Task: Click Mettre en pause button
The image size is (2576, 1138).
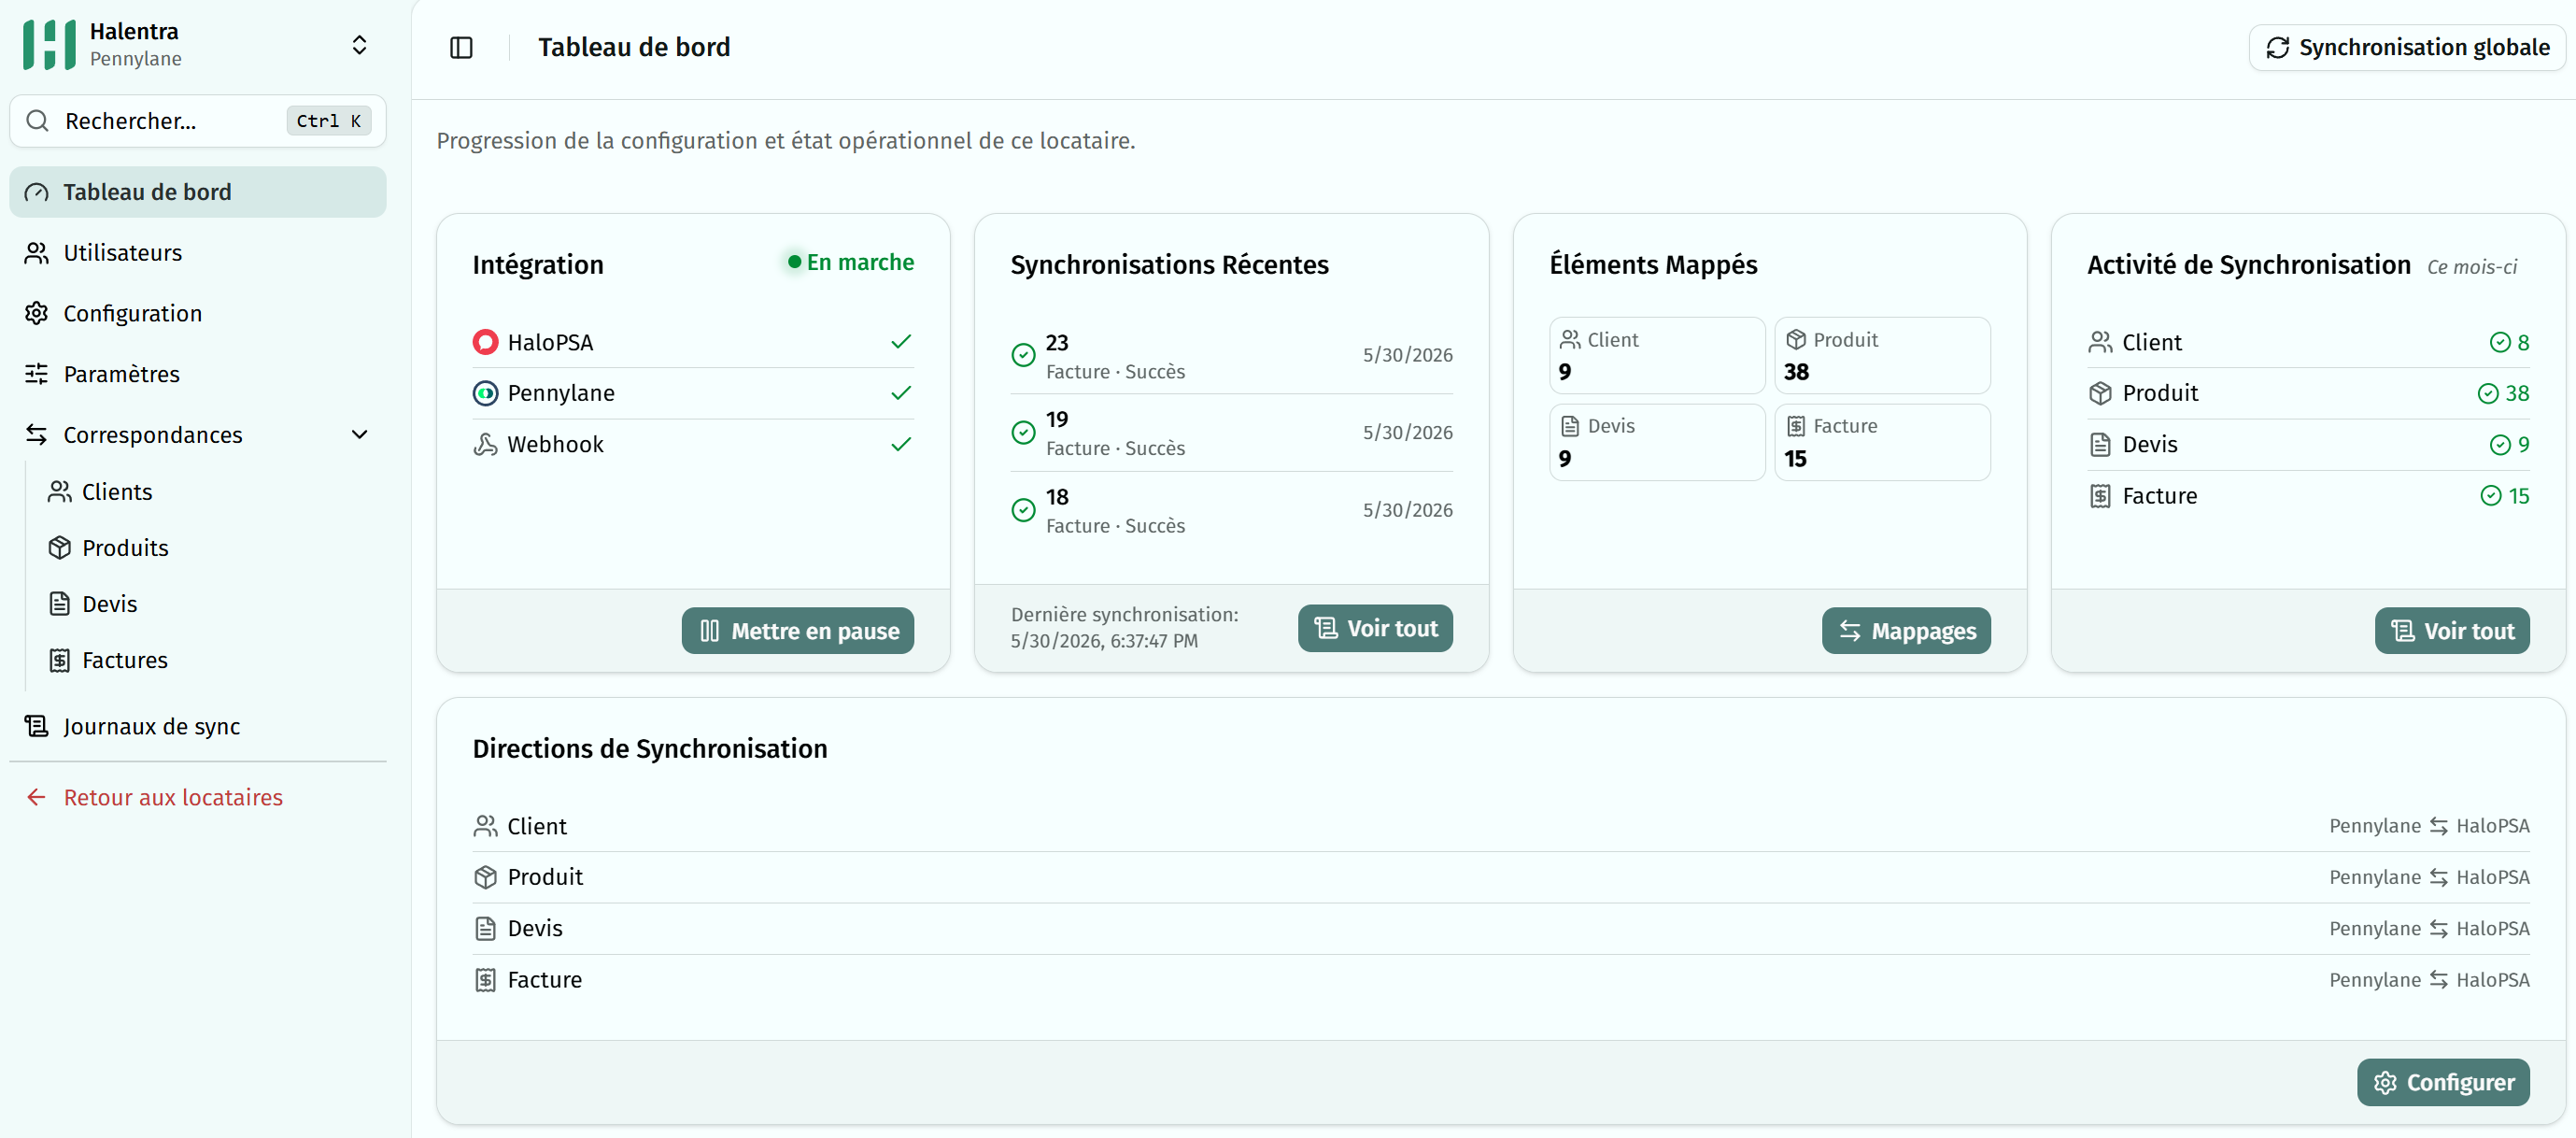Action: coord(797,631)
